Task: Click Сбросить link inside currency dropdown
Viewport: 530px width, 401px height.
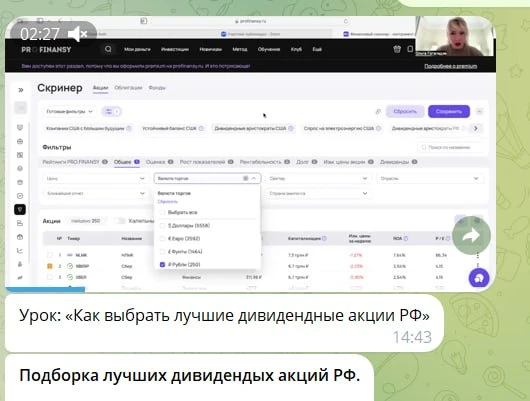Action: click(x=167, y=202)
